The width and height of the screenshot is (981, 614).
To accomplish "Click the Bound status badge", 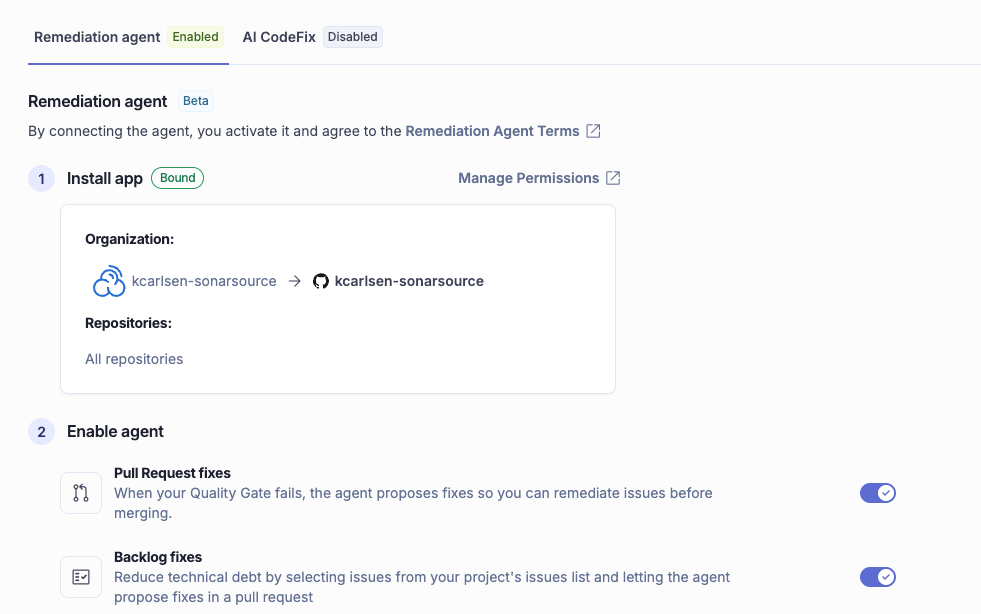I will coord(178,178).
